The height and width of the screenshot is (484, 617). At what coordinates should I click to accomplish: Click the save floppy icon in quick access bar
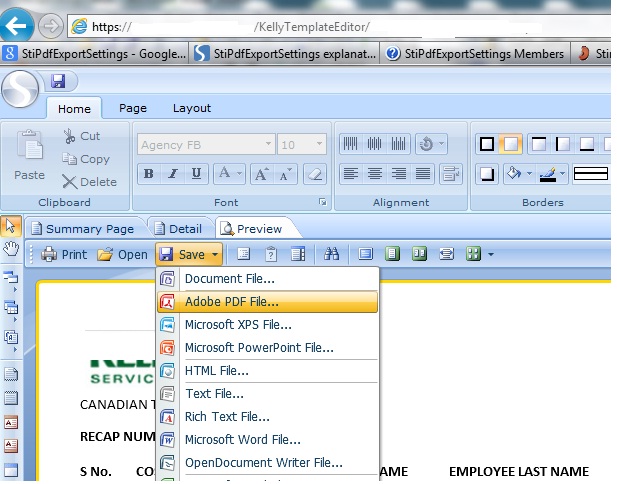[x=58, y=81]
